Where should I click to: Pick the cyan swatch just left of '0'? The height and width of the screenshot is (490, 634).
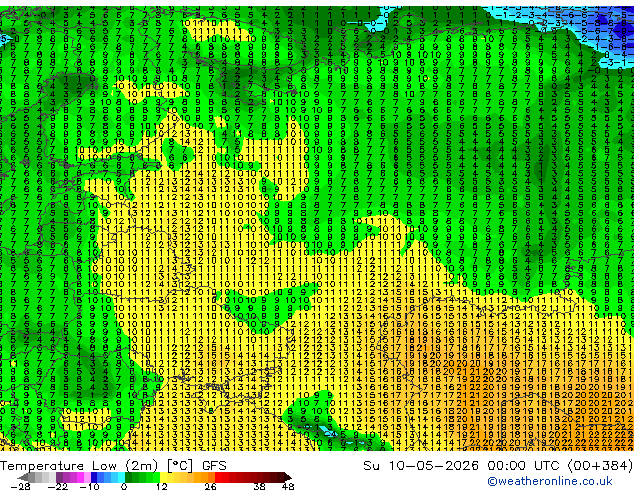[x=121, y=477]
